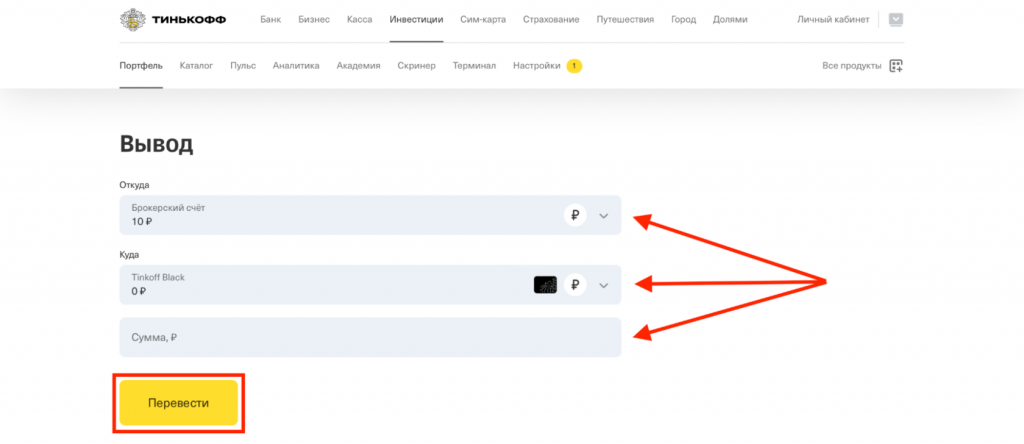Click the ruble icon in the brokerage account field
1024x444 pixels.
pyautogui.click(x=575, y=215)
